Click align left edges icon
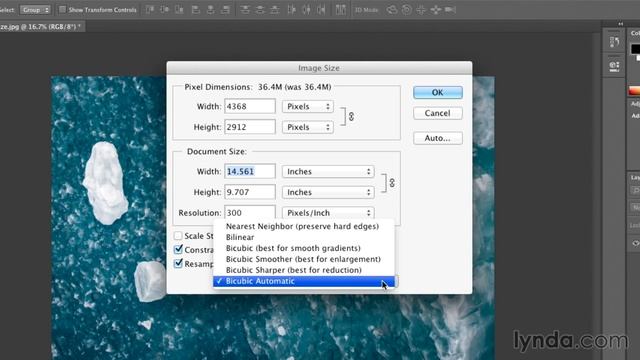The height and width of the screenshot is (360, 640). pyautogui.click(x=196, y=9)
